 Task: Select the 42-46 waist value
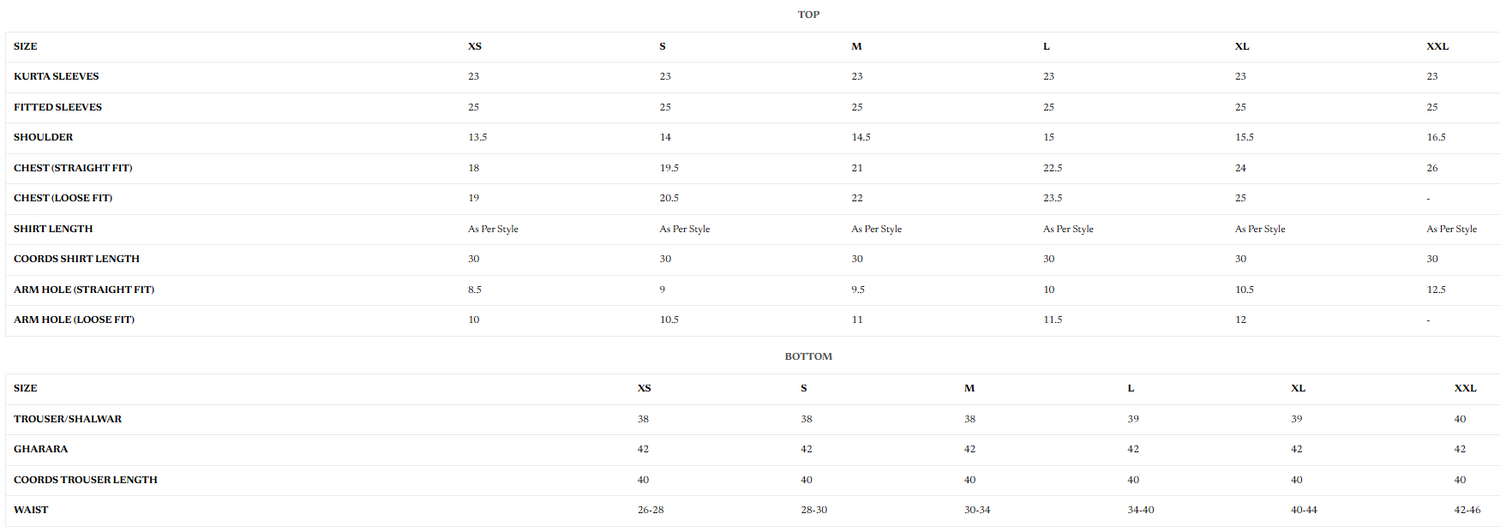[x=1467, y=510]
